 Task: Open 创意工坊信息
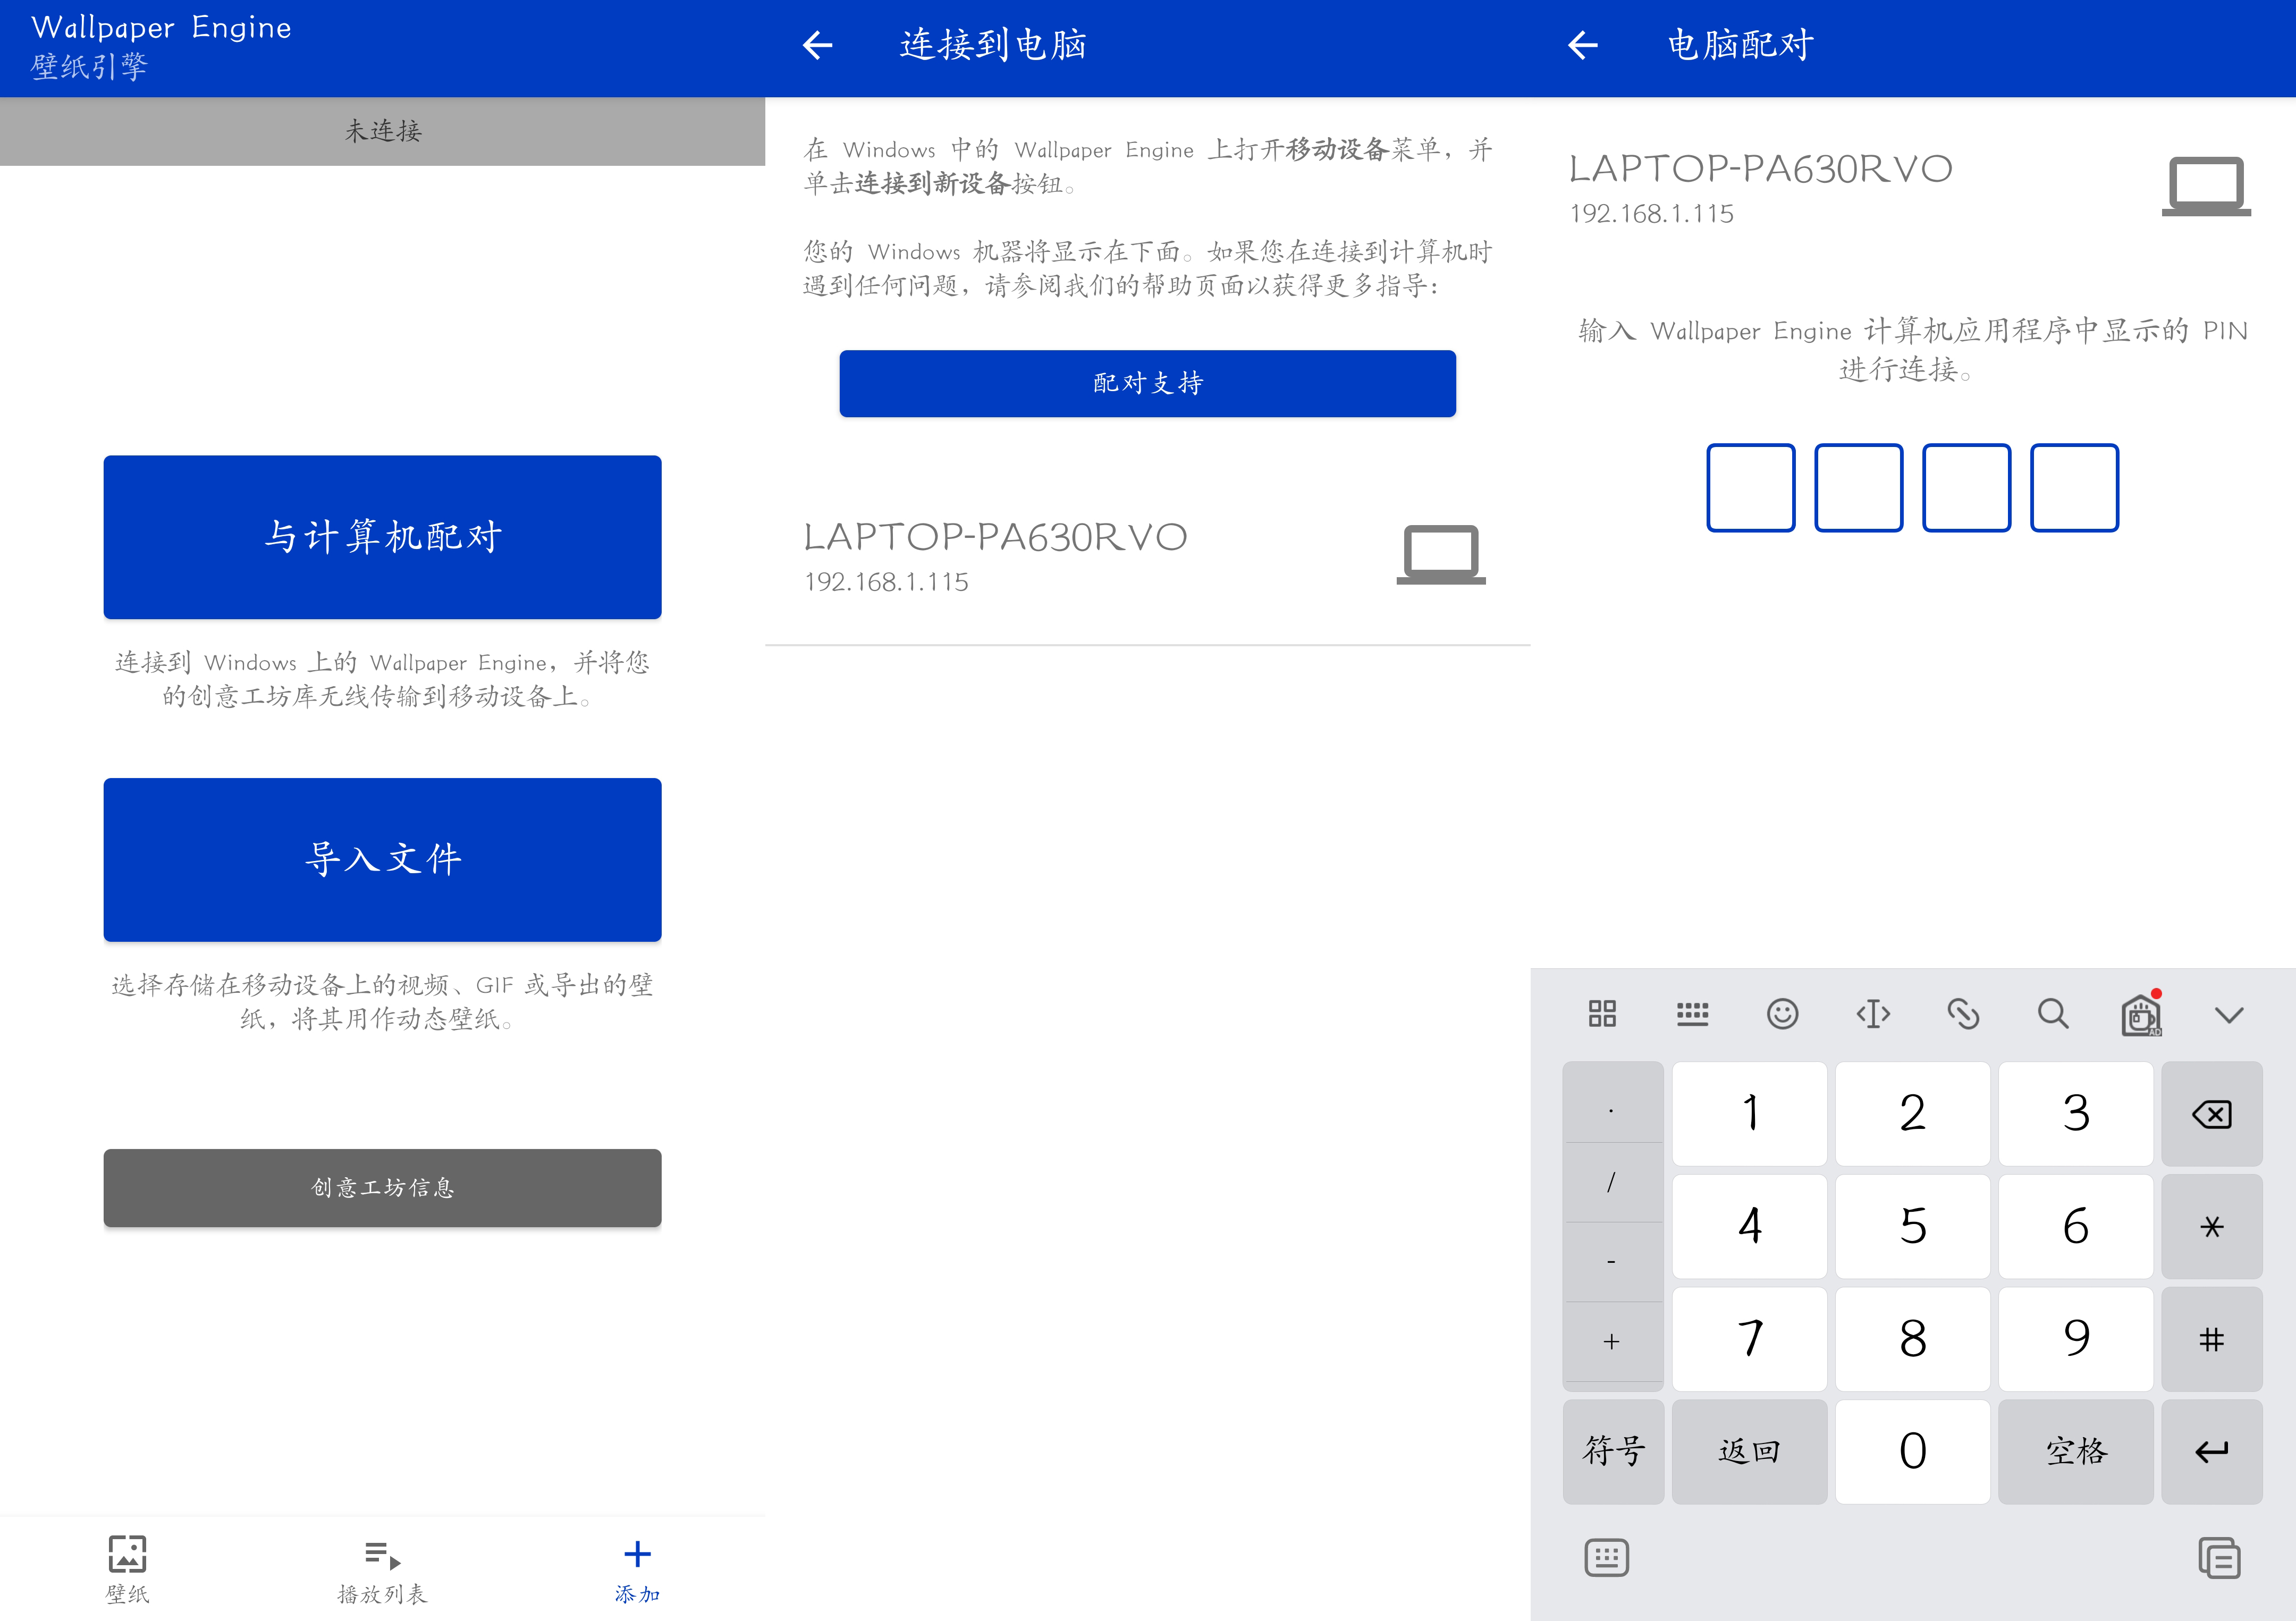[x=382, y=1187]
